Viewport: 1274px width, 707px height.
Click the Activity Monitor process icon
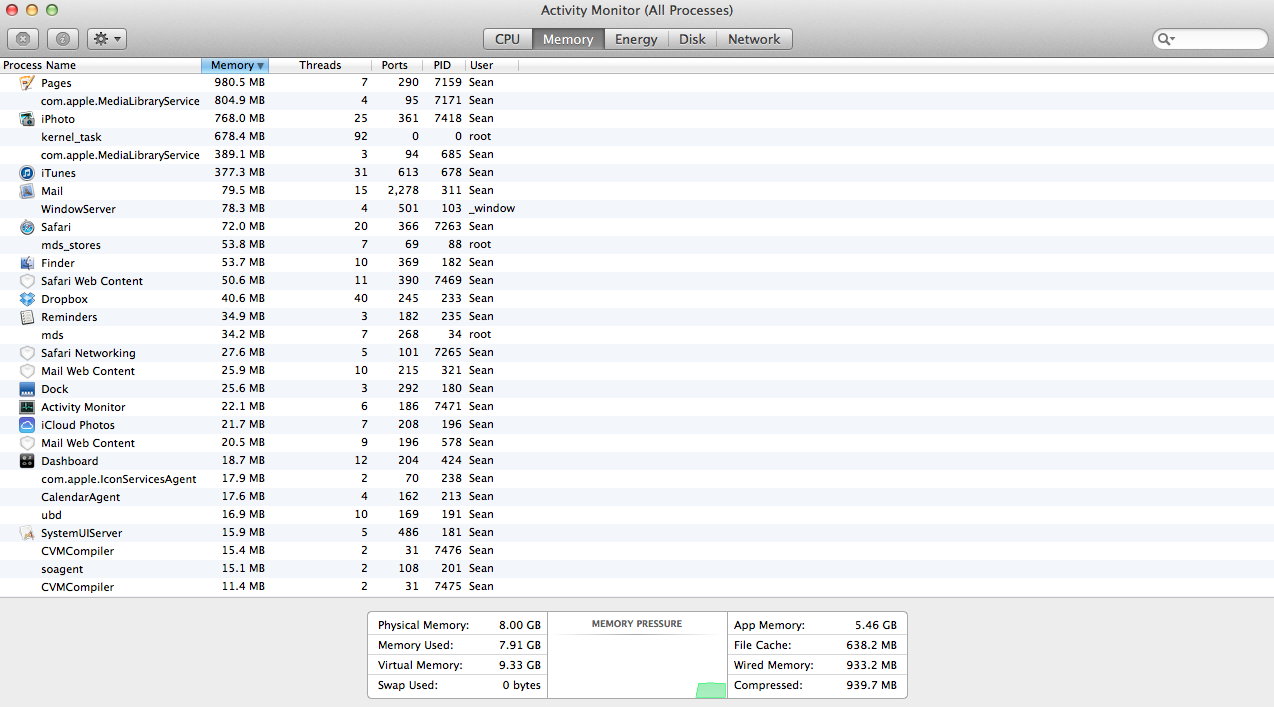point(27,407)
